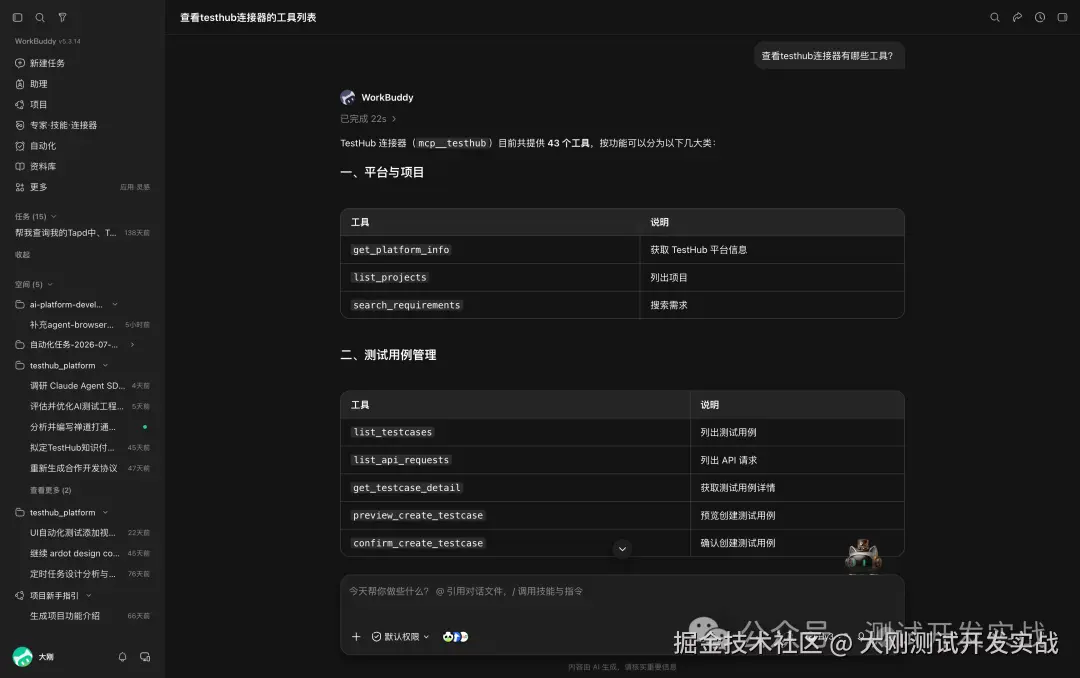Open conversation 拟定TestHub知识付
This screenshot has height=678, width=1080.
coord(72,448)
